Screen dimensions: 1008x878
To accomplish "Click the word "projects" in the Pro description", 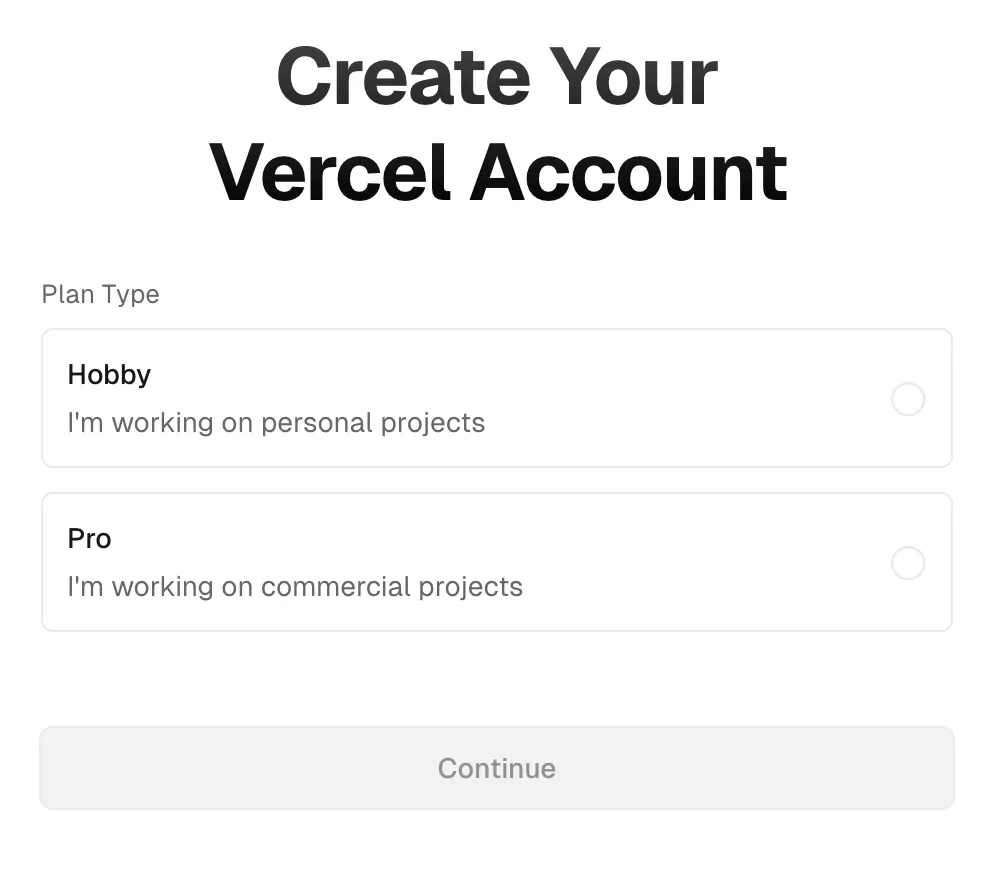I will click(470, 587).
